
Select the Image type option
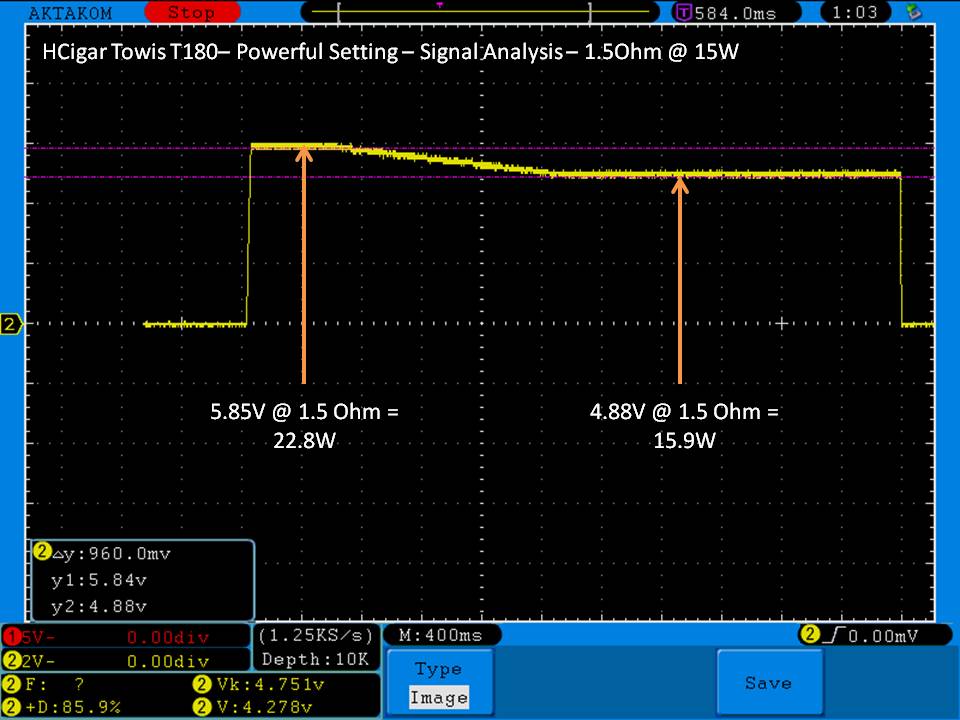(439, 697)
